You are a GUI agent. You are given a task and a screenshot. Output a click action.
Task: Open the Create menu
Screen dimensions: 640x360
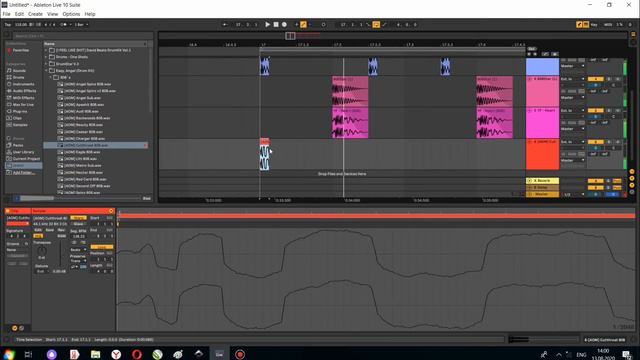(x=35, y=14)
